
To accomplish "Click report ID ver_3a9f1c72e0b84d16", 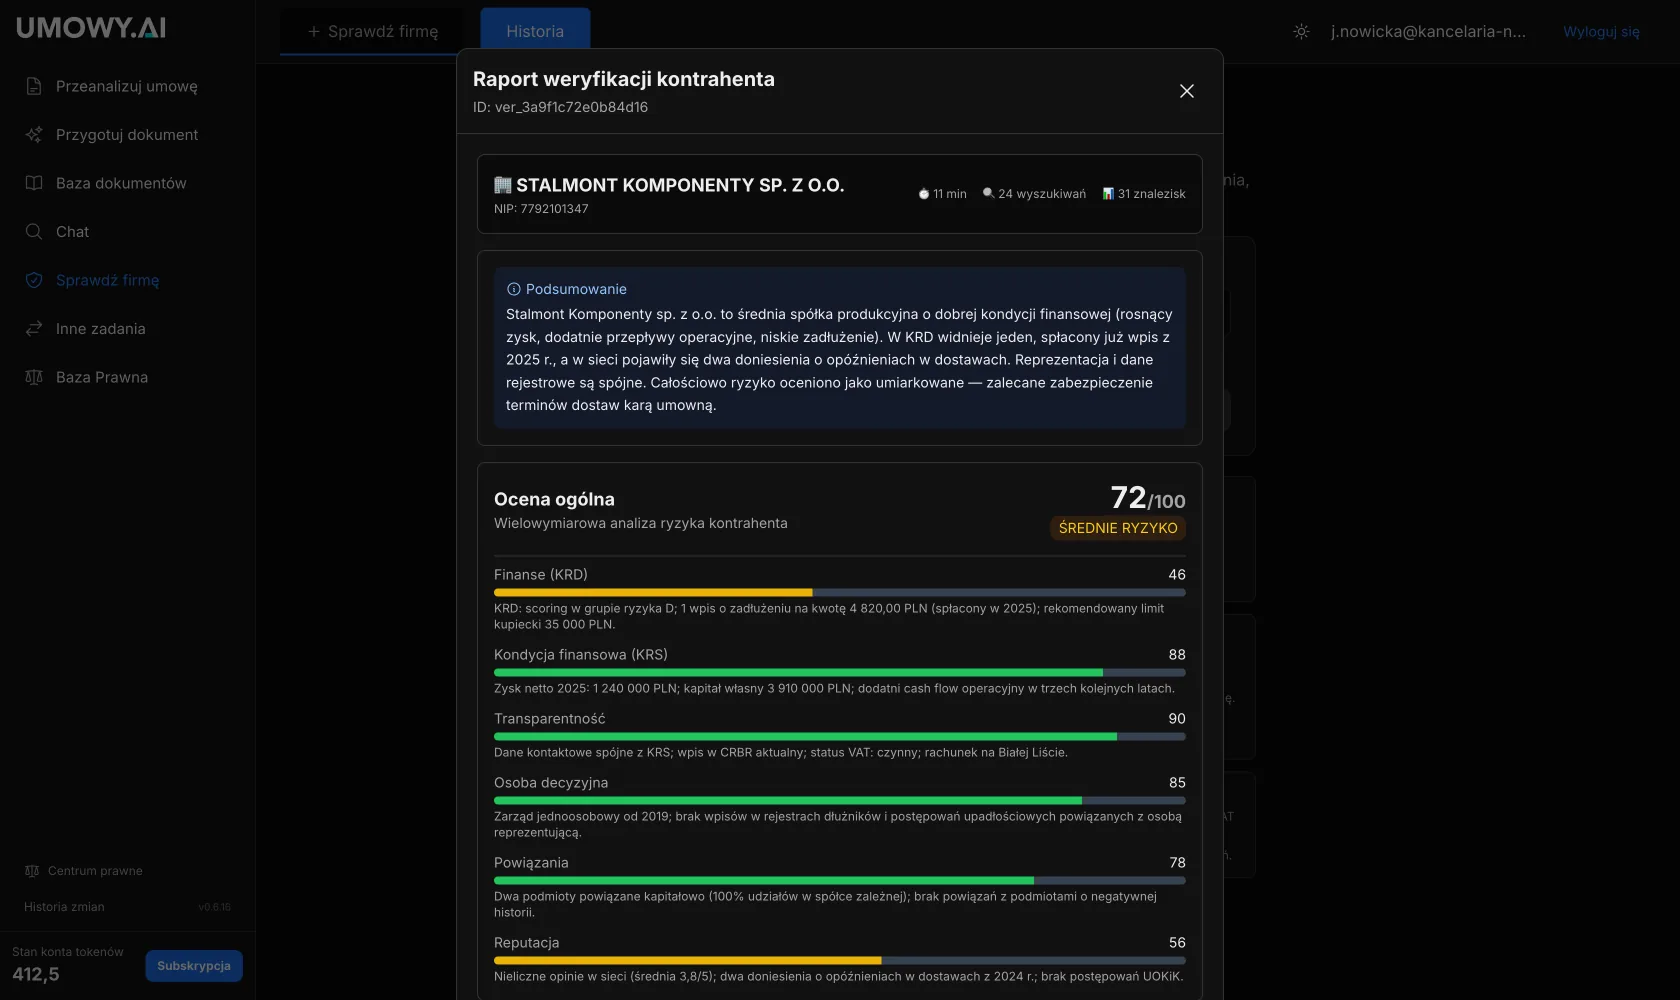I will coord(560,107).
